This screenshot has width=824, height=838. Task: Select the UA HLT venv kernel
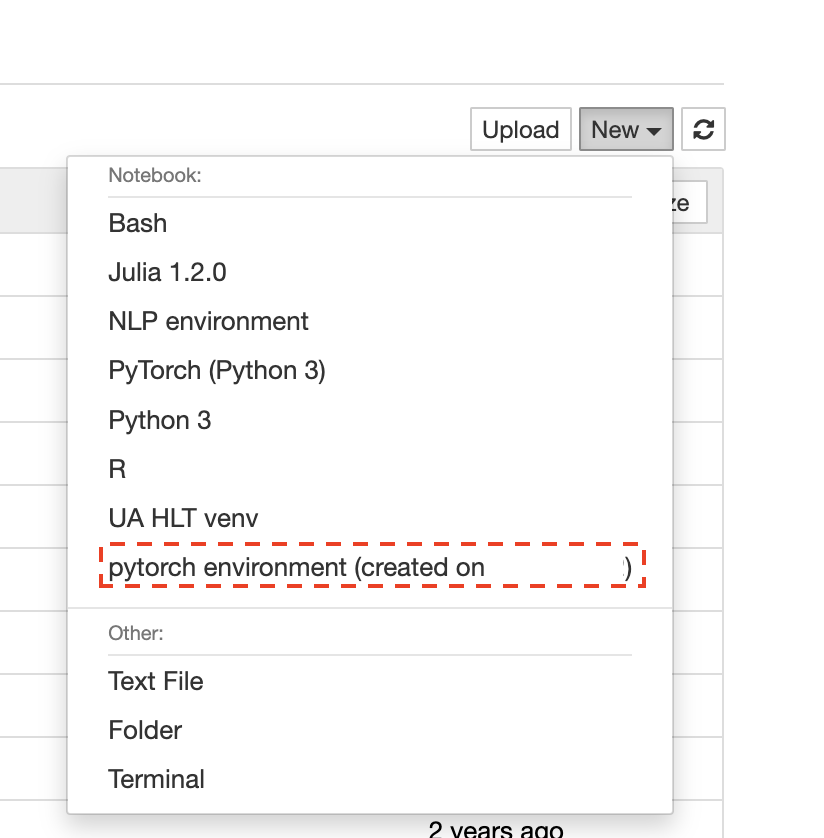pyautogui.click(x=183, y=518)
